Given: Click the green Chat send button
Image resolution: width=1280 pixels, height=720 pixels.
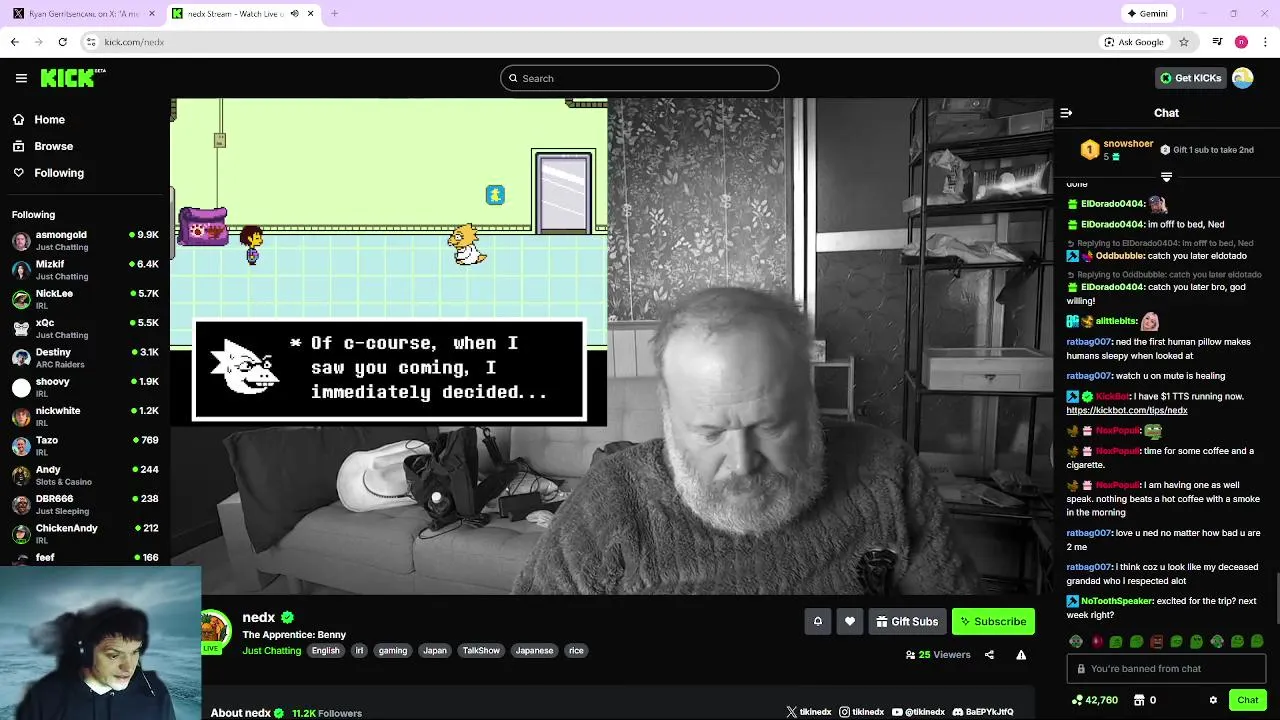Looking at the screenshot, I should (1247, 700).
